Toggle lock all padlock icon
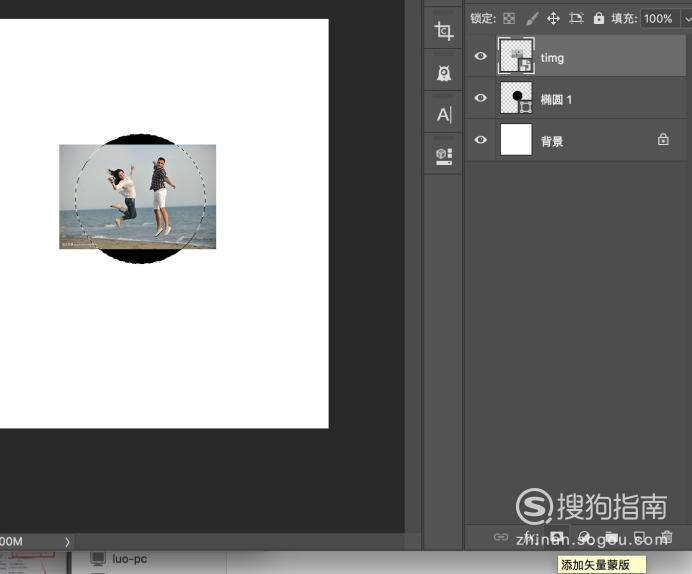This screenshot has height=574, width=692. 598,19
